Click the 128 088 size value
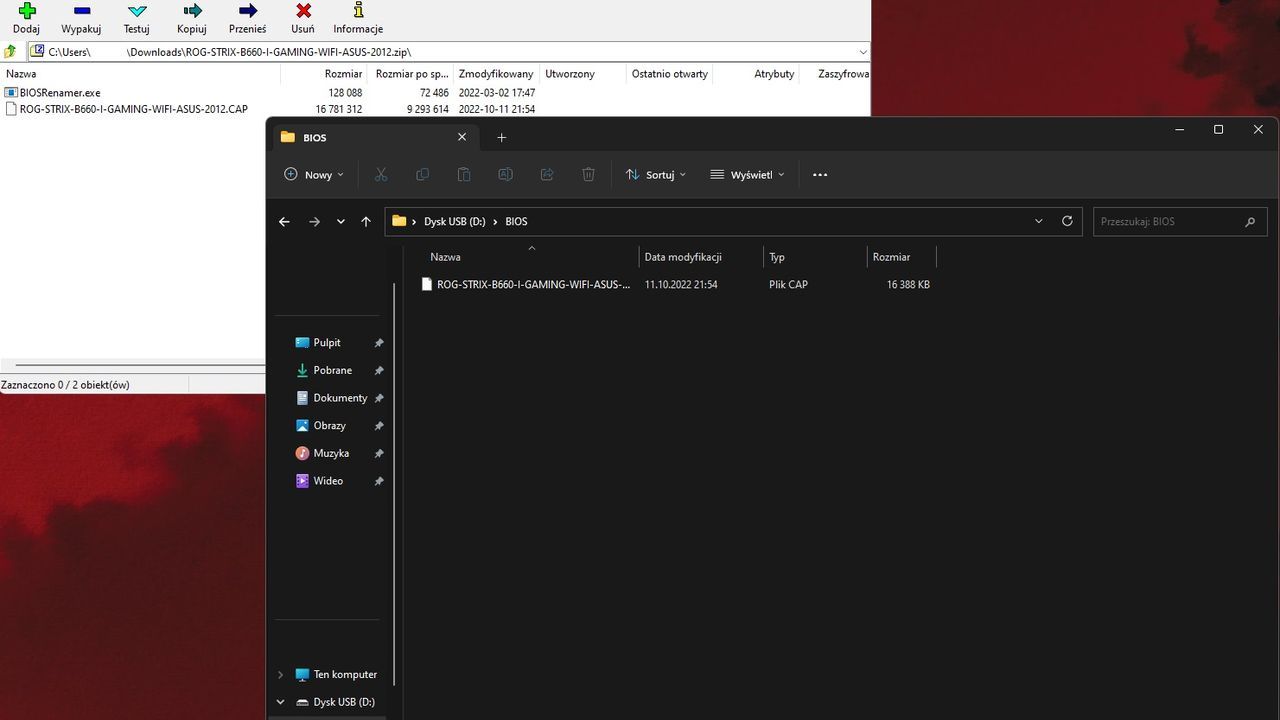The width and height of the screenshot is (1280, 720). point(345,93)
